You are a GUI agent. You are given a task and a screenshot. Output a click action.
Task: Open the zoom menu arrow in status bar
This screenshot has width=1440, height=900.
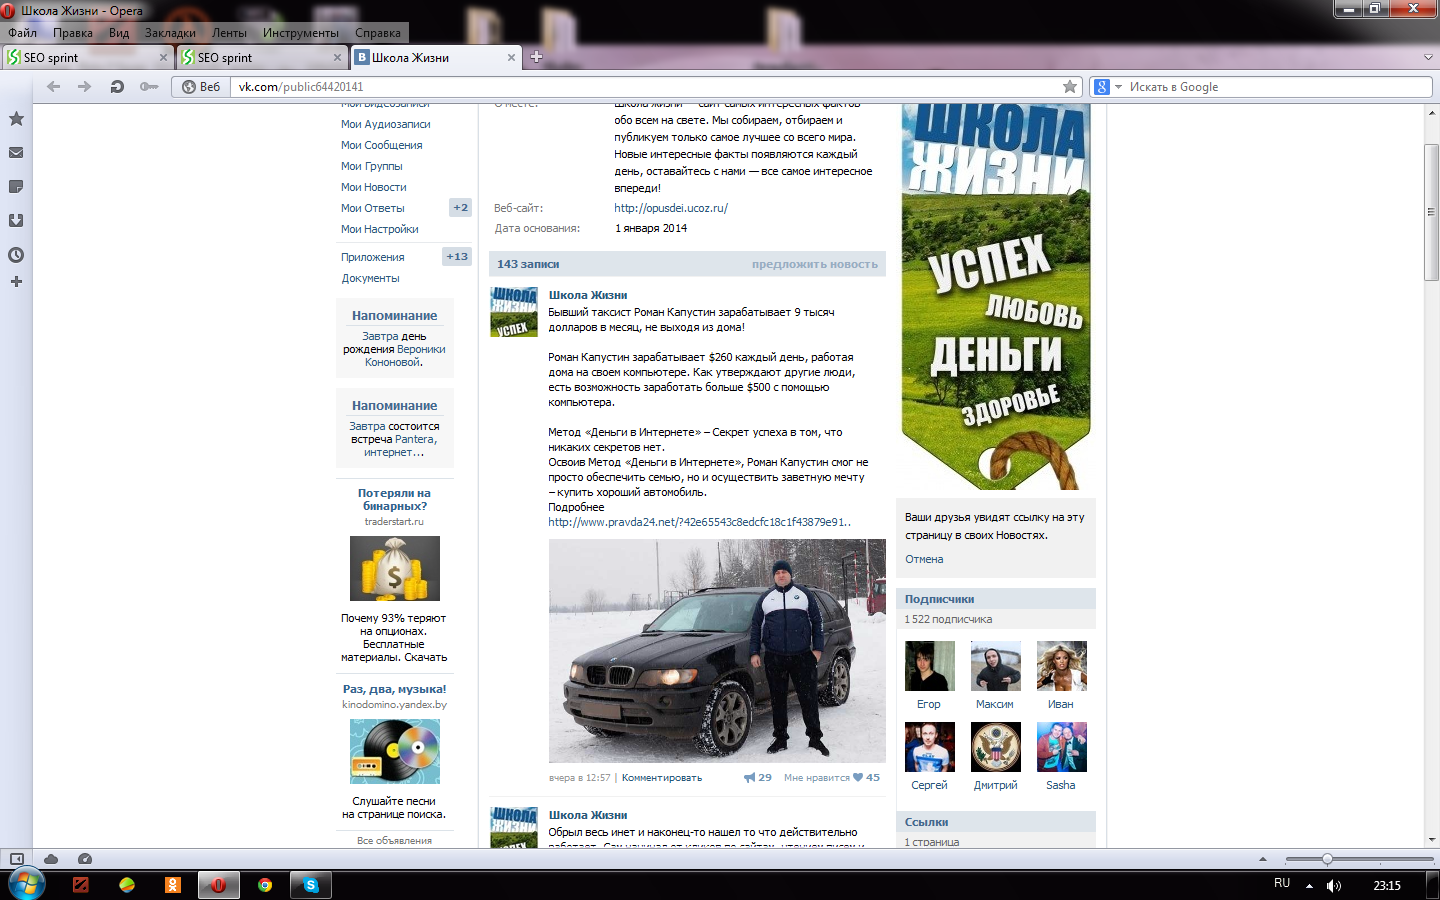pos(1262,859)
